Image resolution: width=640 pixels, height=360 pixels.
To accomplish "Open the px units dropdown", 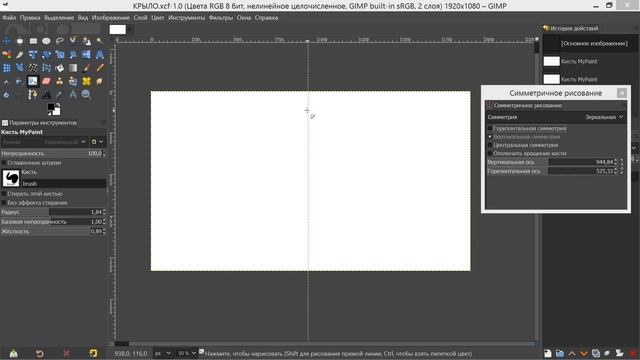I will click(x=162, y=353).
